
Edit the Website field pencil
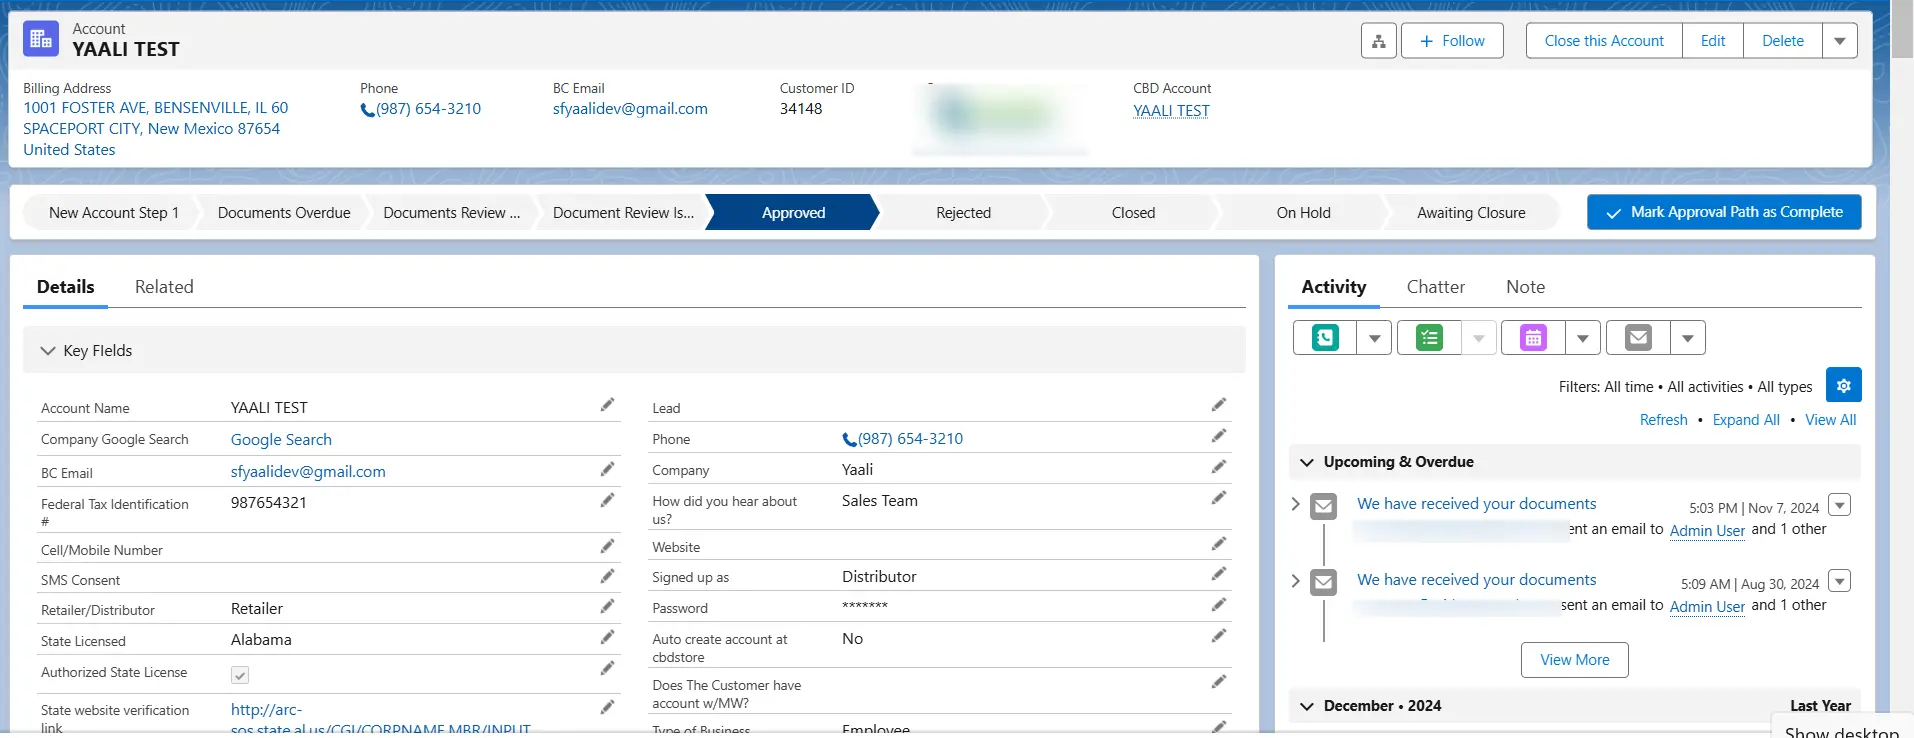pyautogui.click(x=1218, y=544)
